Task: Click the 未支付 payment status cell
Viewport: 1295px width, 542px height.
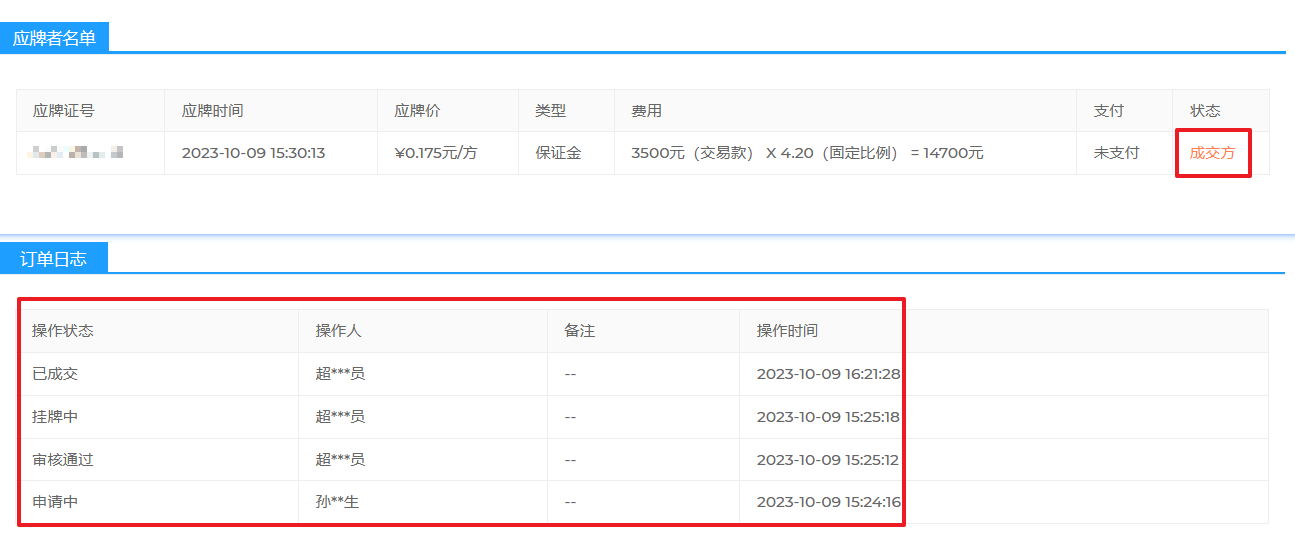Action: pyautogui.click(x=1116, y=153)
